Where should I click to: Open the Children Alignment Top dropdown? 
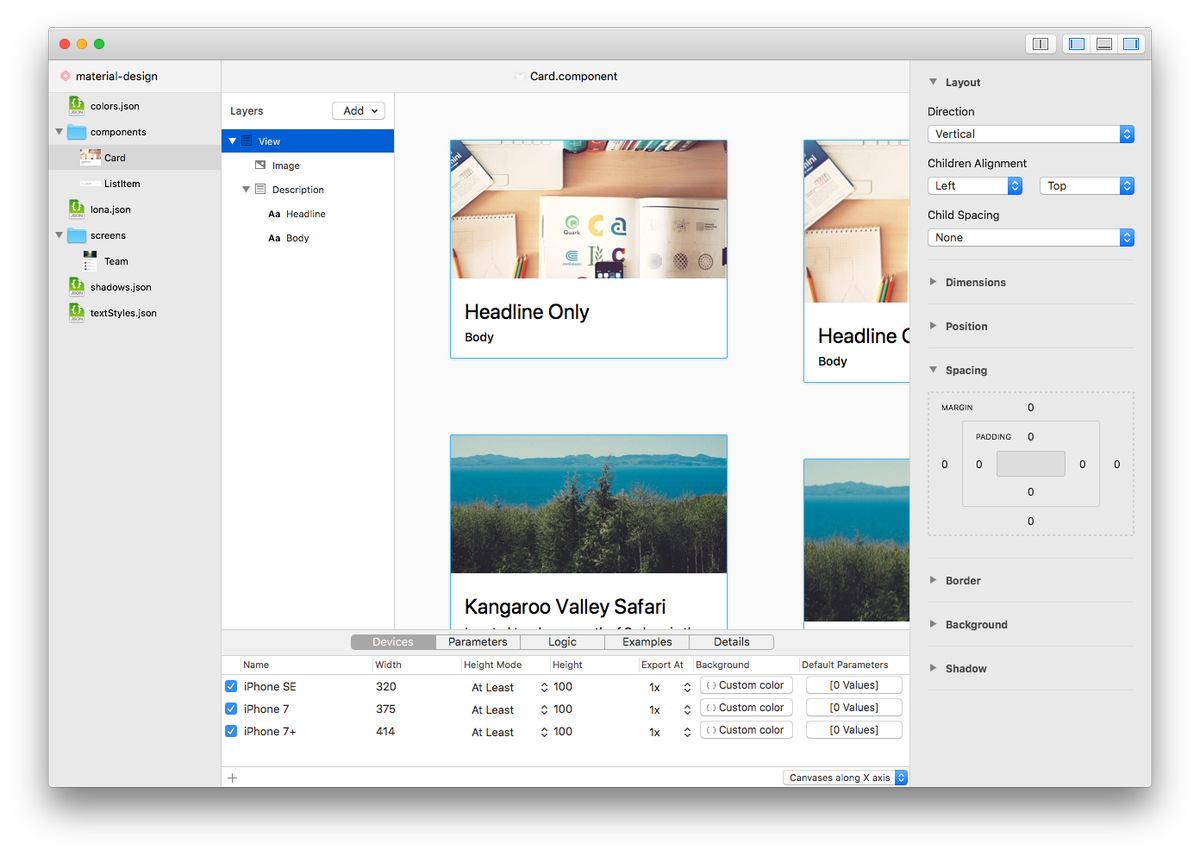point(1087,186)
